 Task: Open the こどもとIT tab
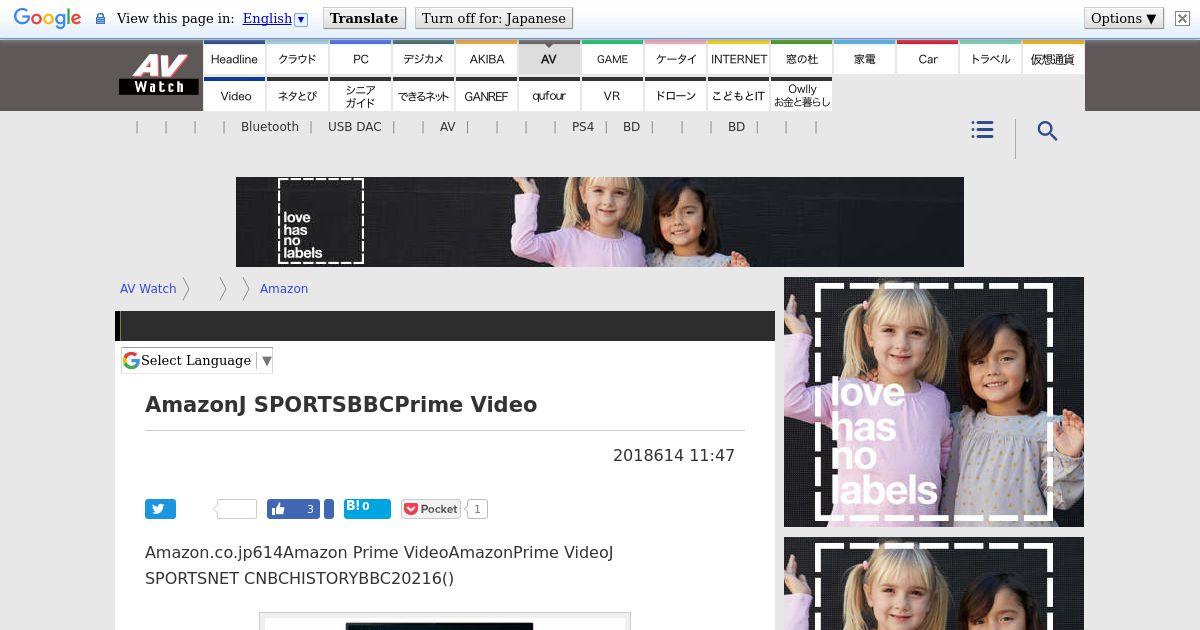[x=739, y=95]
